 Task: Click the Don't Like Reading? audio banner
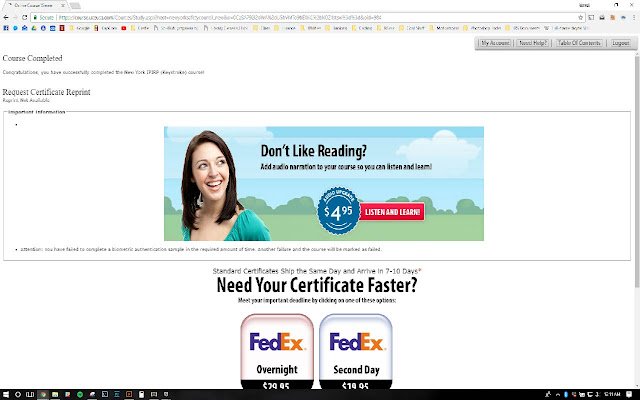pos(324,184)
